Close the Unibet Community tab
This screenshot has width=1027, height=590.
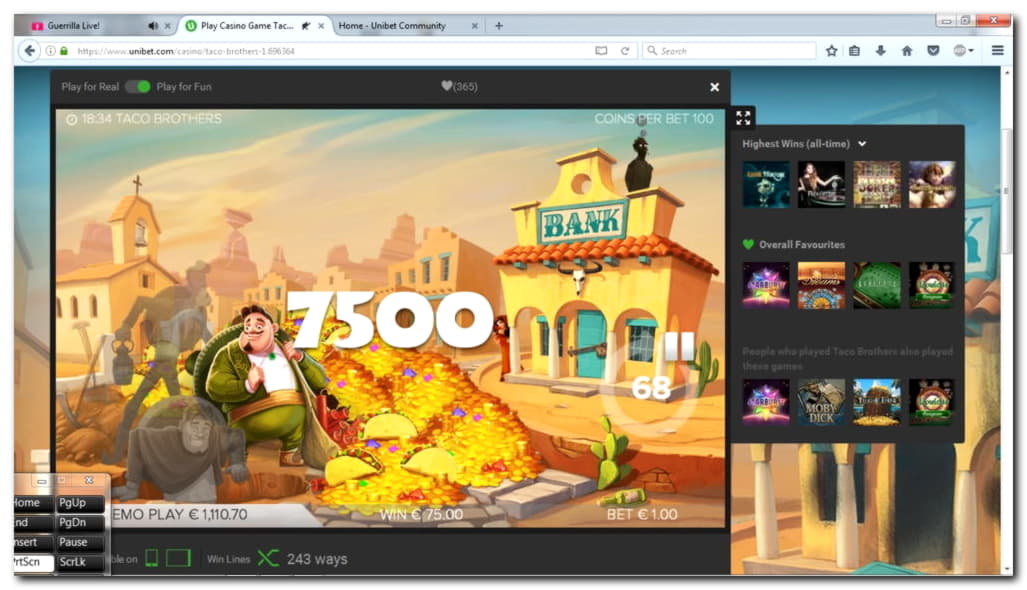[474, 26]
